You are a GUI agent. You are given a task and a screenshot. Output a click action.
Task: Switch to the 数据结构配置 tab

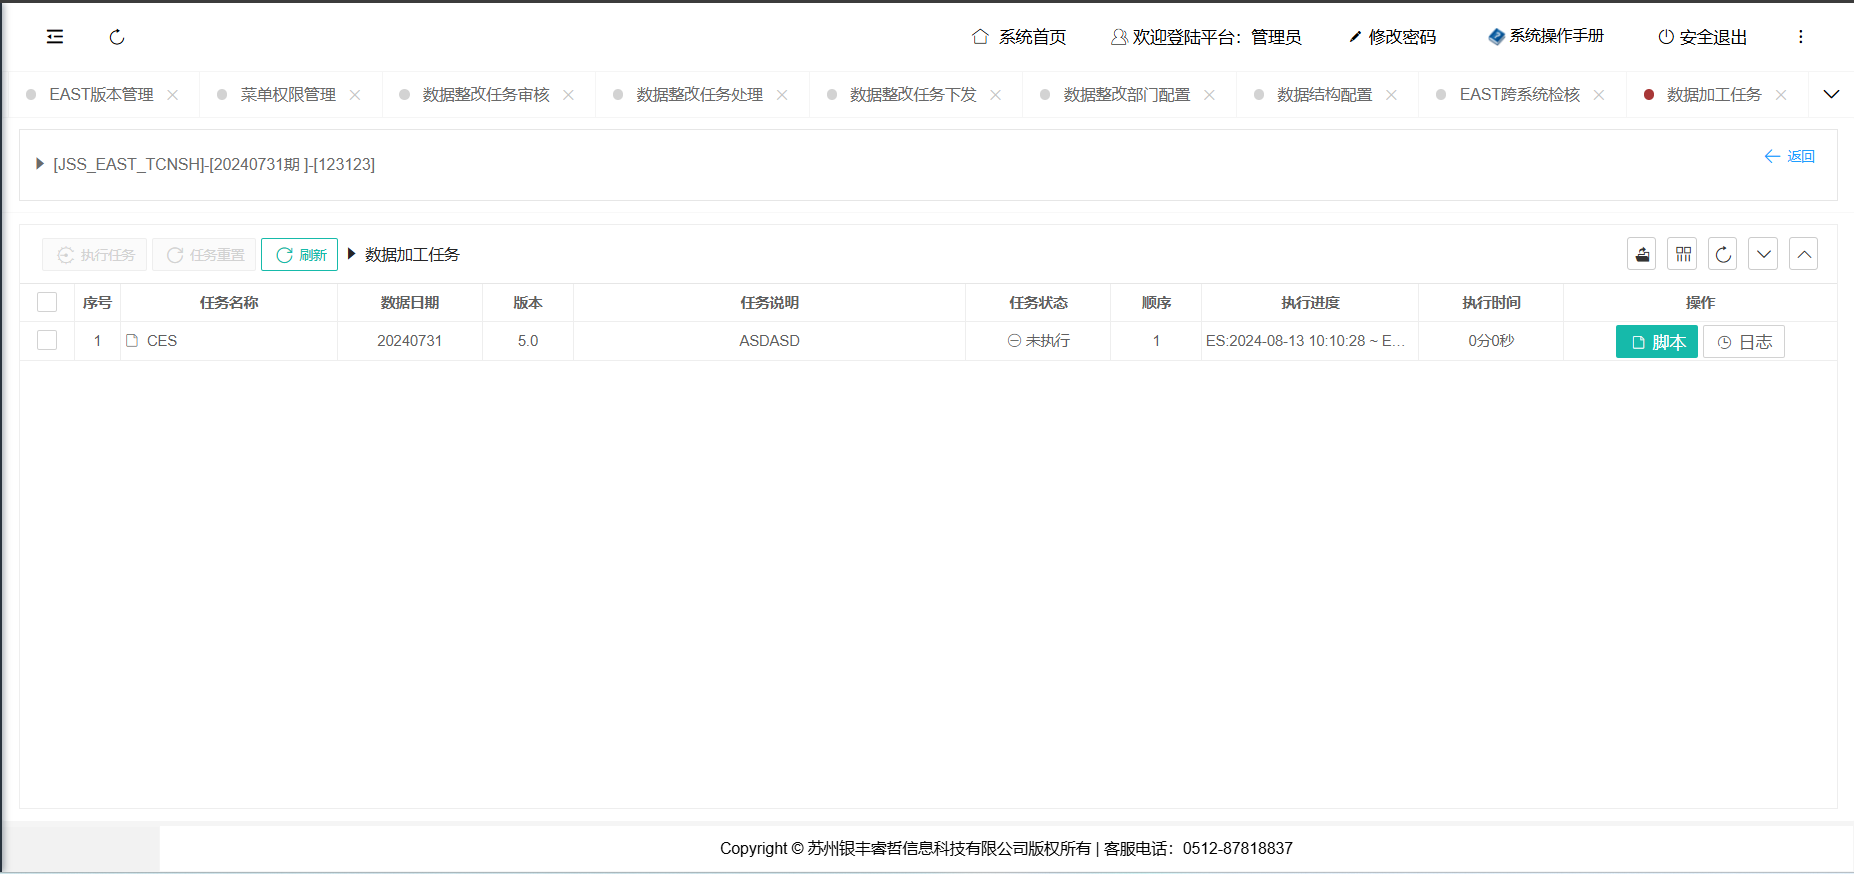(x=1324, y=95)
